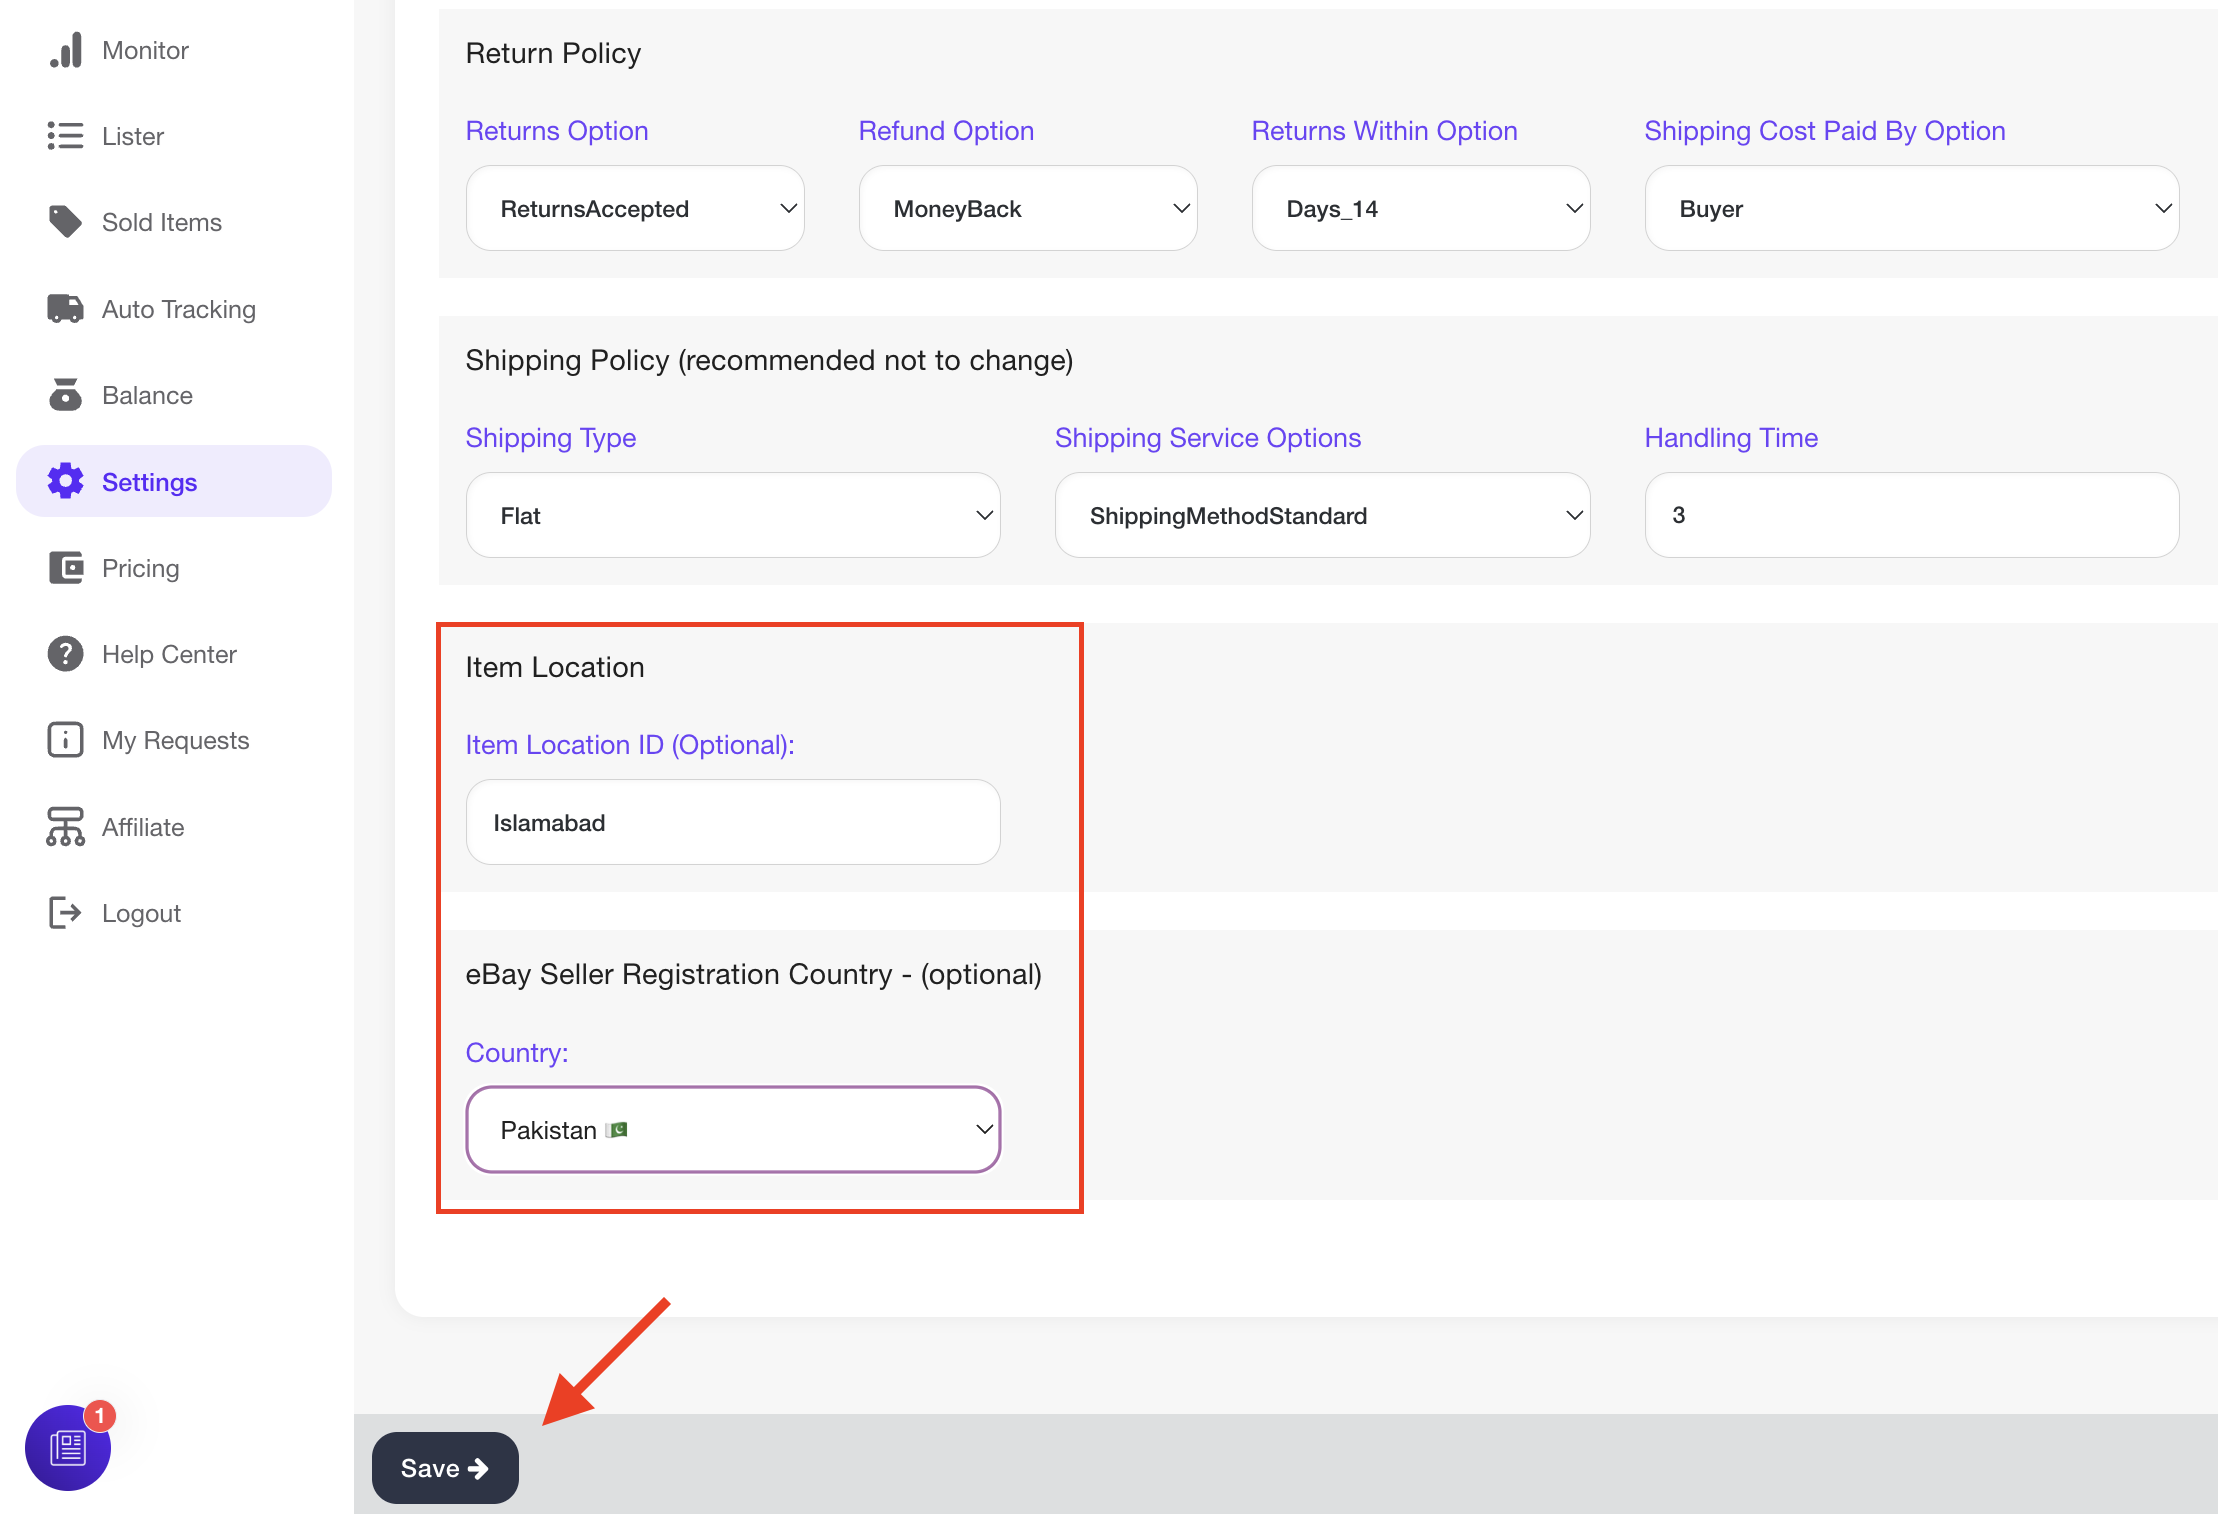Click the Sold Items tag icon

click(x=66, y=222)
